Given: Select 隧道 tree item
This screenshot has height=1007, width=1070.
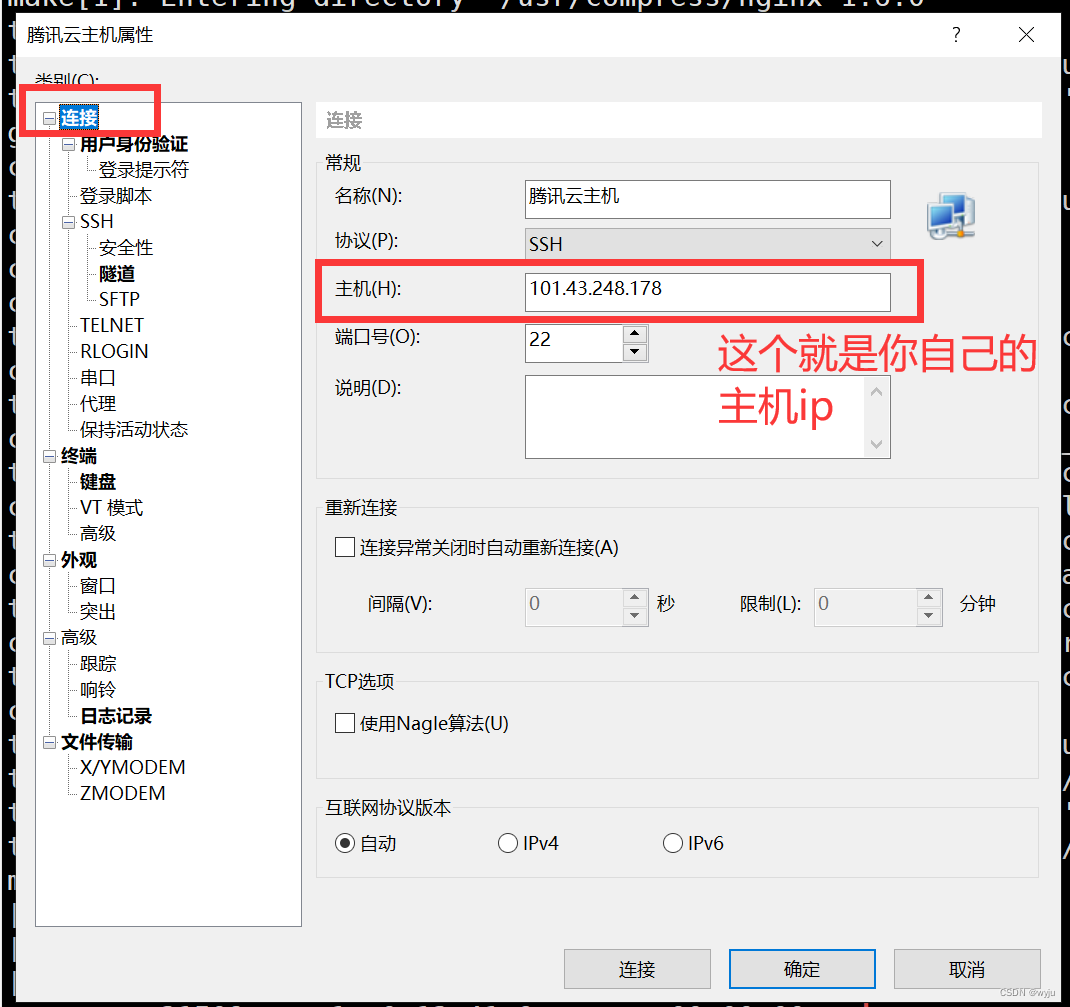Looking at the screenshot, I should point(117,274).
